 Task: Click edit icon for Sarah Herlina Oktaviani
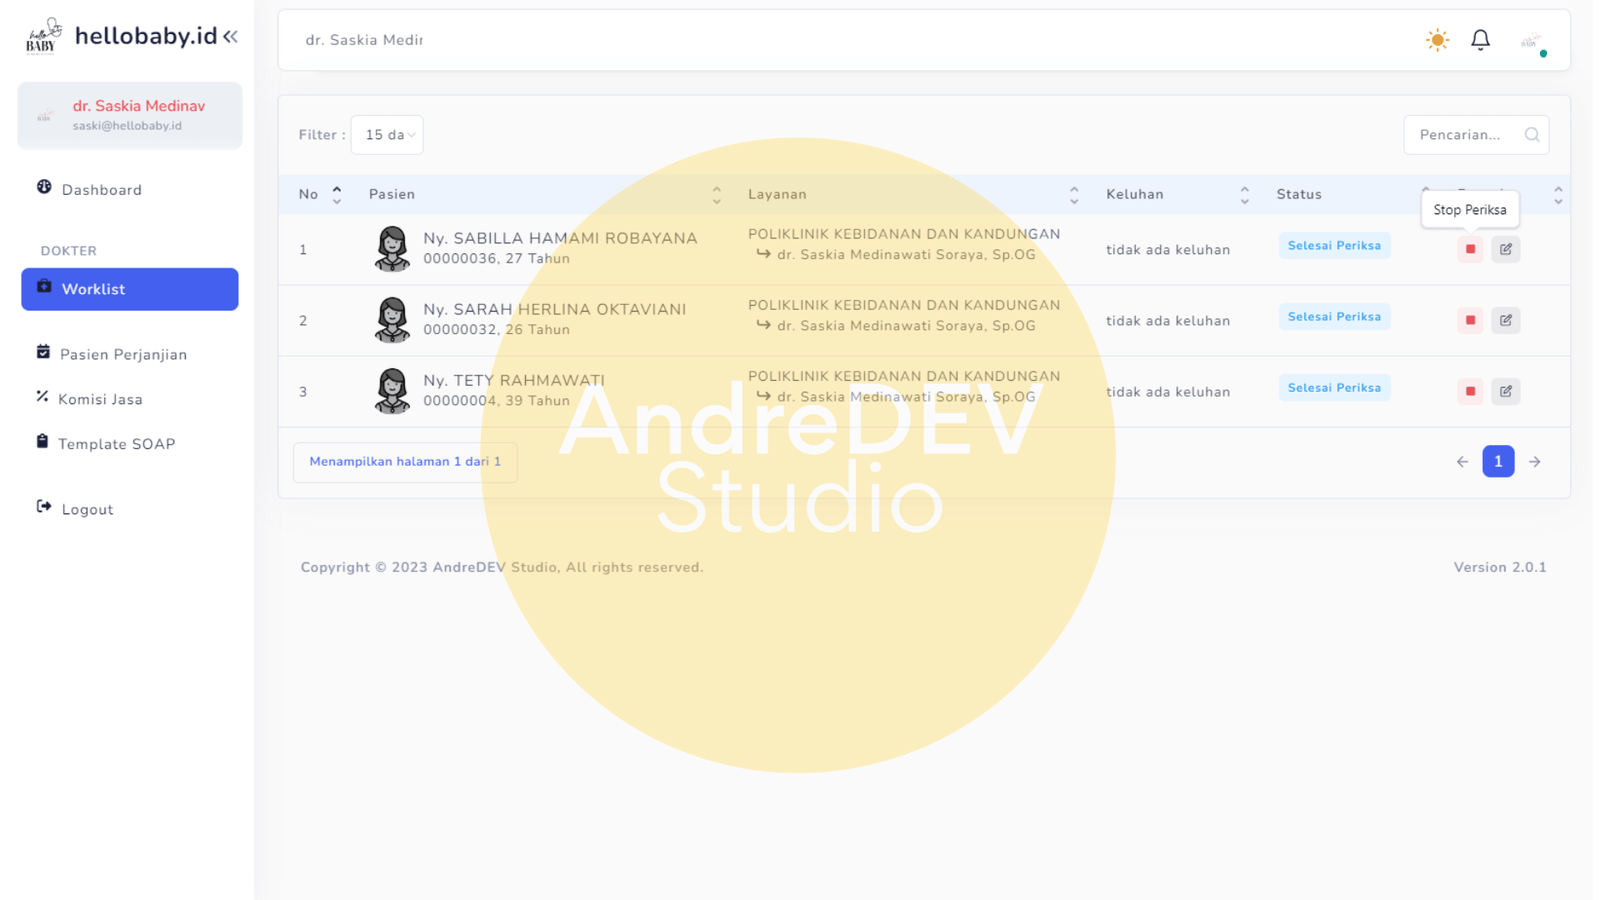(1505, 320)
